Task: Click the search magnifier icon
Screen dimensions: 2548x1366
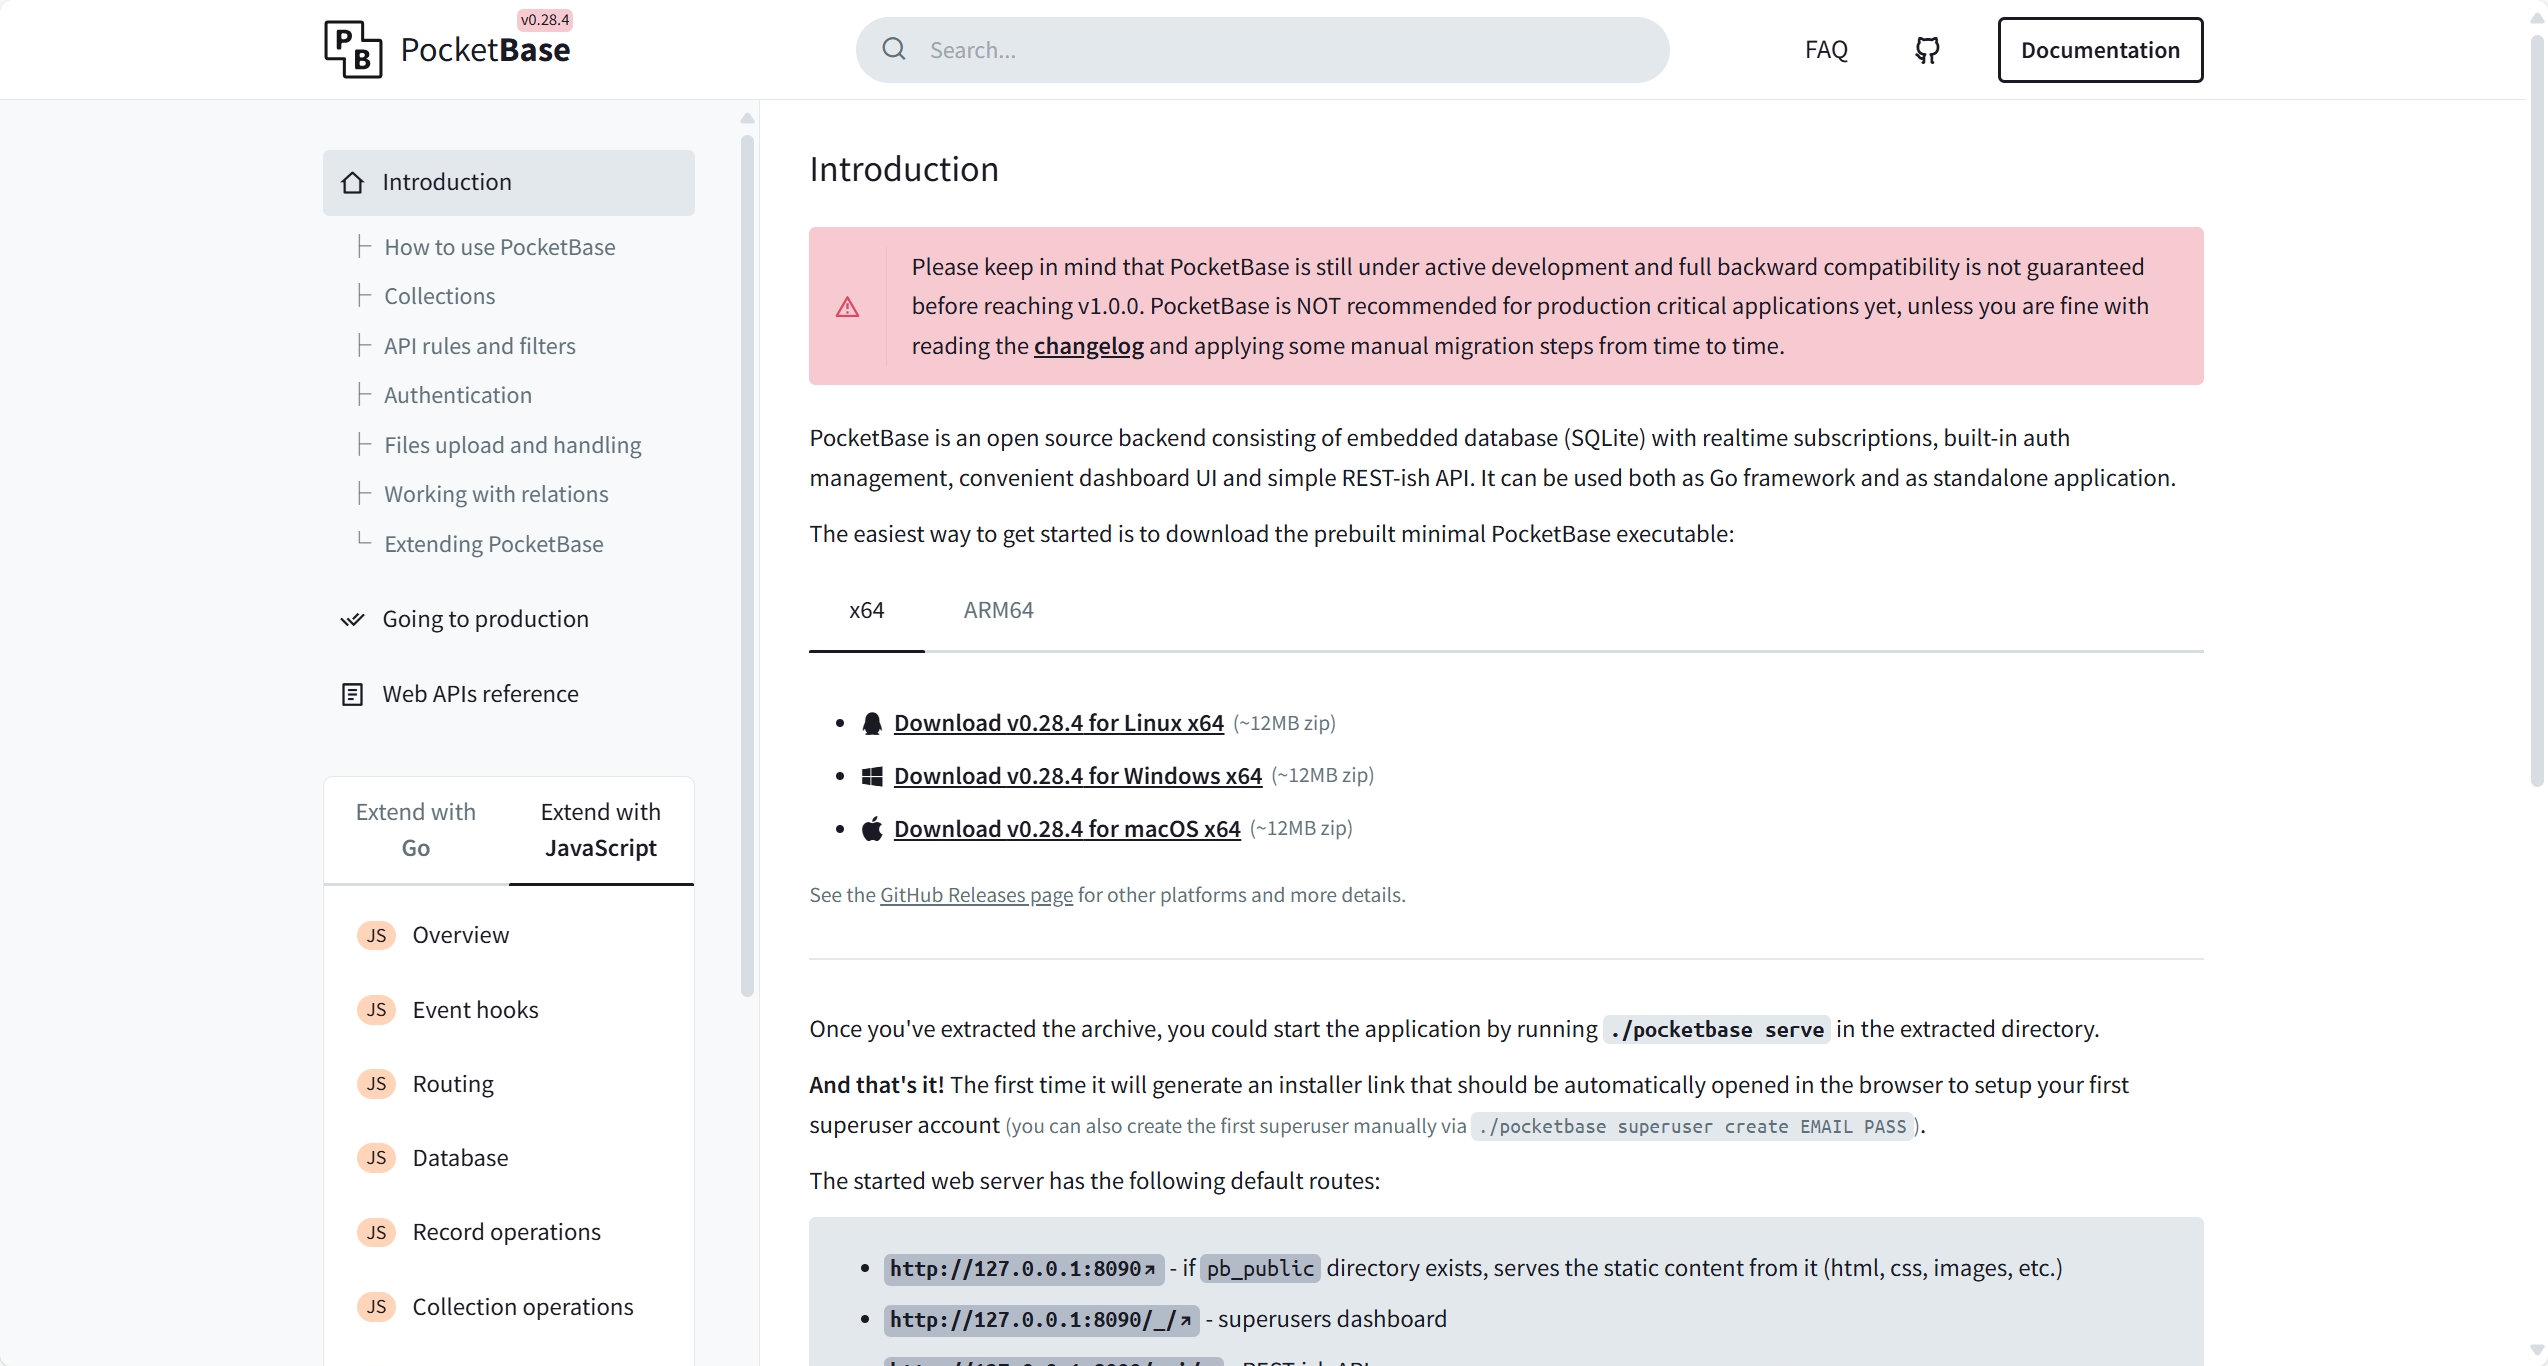Action: [x=894, y=49]
